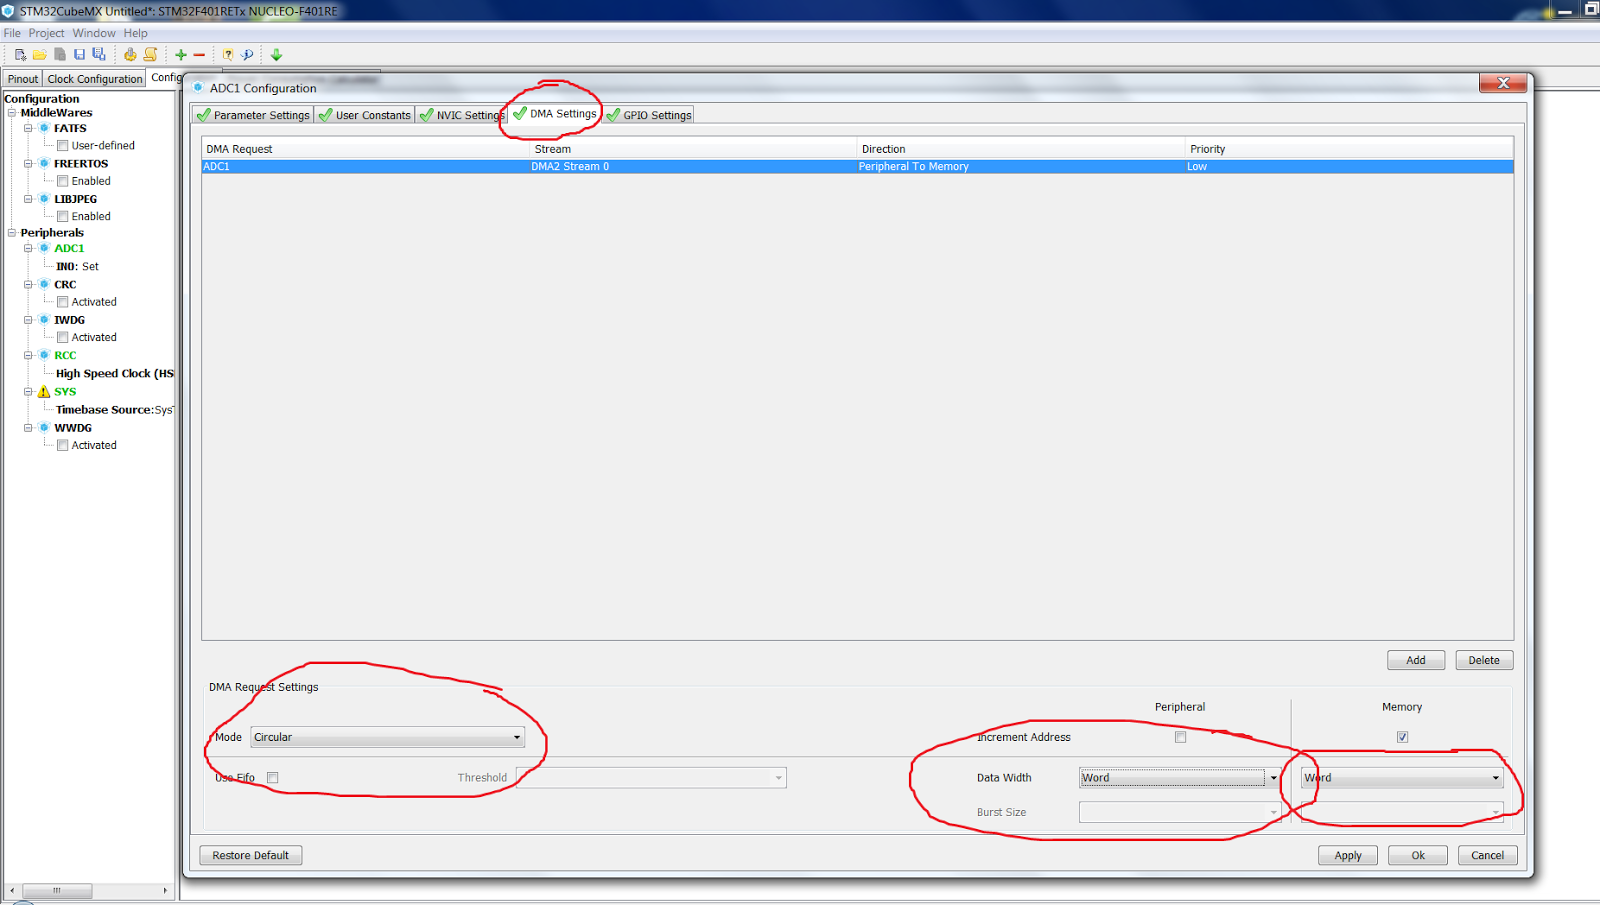This screenshot has width=1600, height=905.
Task: Click the grayed-out document toolbar icon
Action: (x=60, y=55)
